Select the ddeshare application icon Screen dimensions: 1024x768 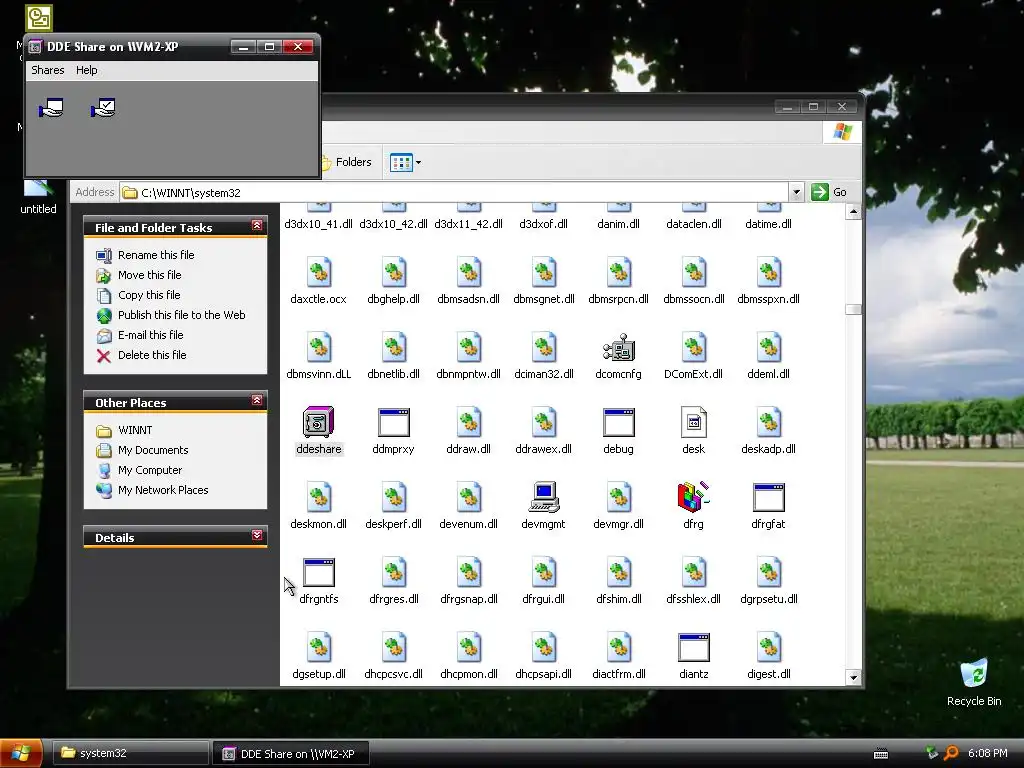318,423
